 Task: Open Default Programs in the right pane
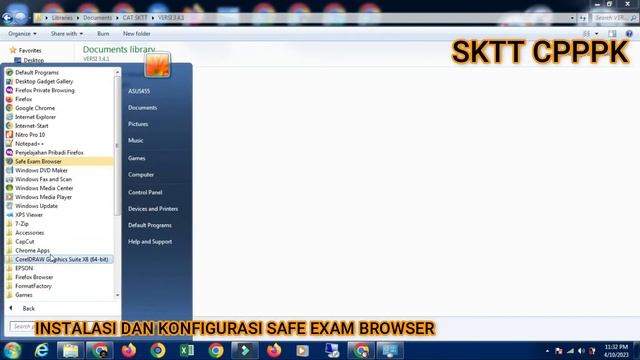coord(150,225)
